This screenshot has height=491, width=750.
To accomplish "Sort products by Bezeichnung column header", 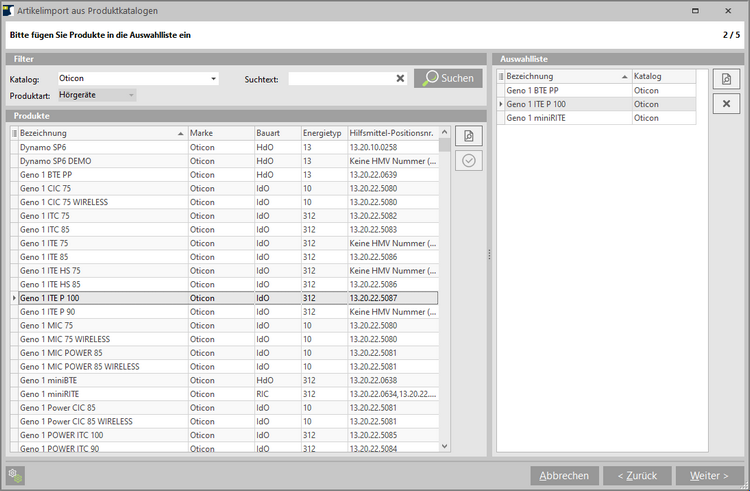I will [102, 133].
